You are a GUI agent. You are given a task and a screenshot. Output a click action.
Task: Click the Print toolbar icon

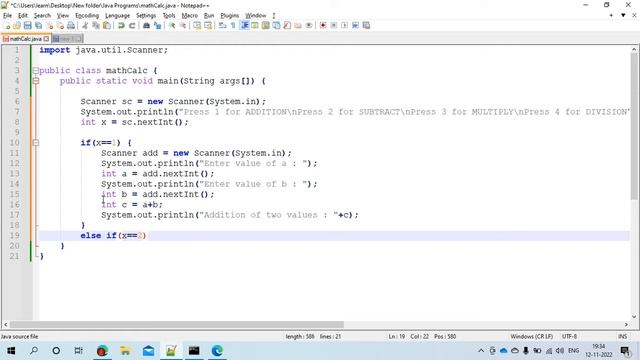[71, 25]
